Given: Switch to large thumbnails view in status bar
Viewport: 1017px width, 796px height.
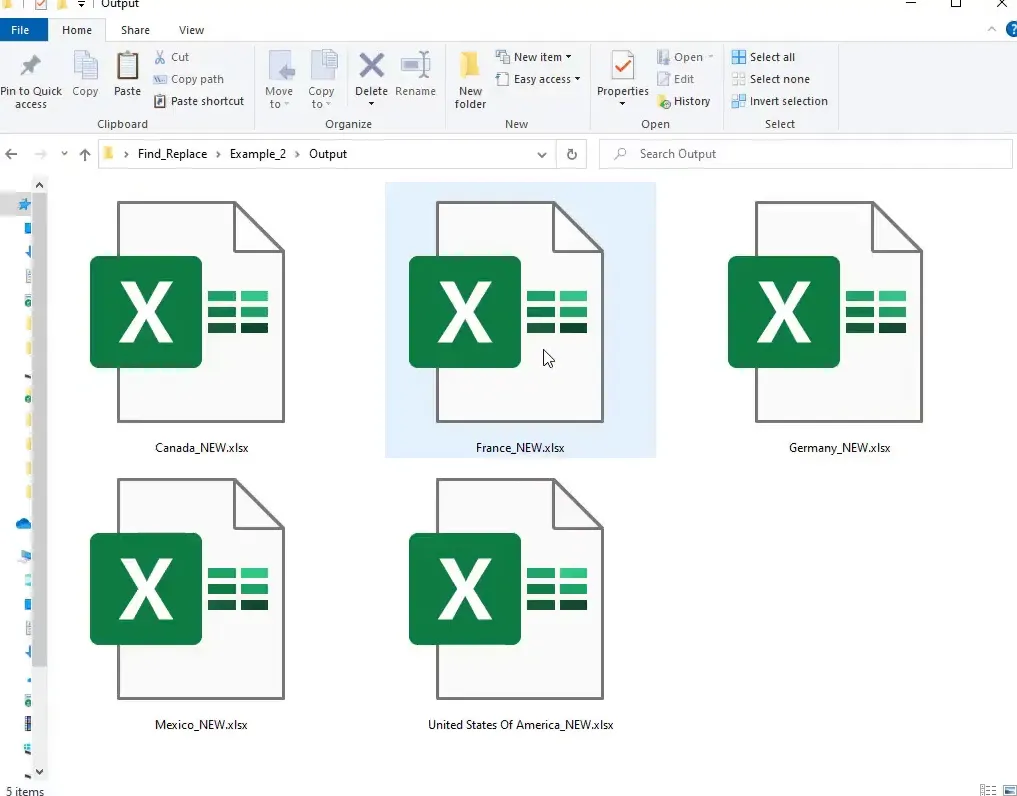Looking at the screenshot, I should 1009,790.
